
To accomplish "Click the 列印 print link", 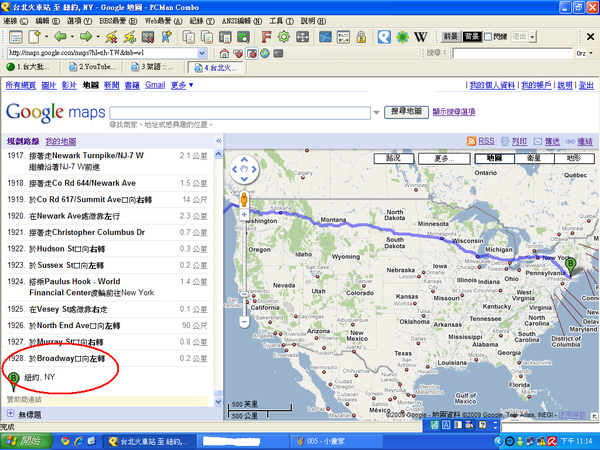I will 519,141.
